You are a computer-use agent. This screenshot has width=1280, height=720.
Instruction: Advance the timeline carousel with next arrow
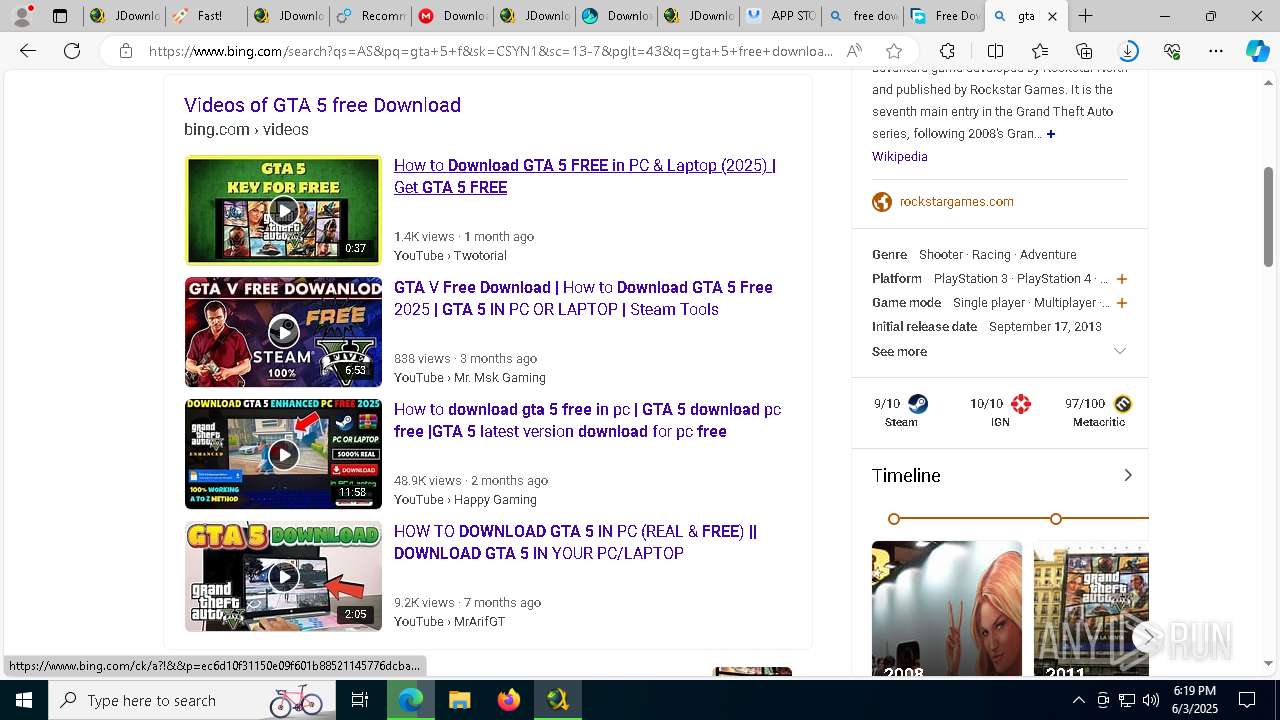click(1147, 636)
